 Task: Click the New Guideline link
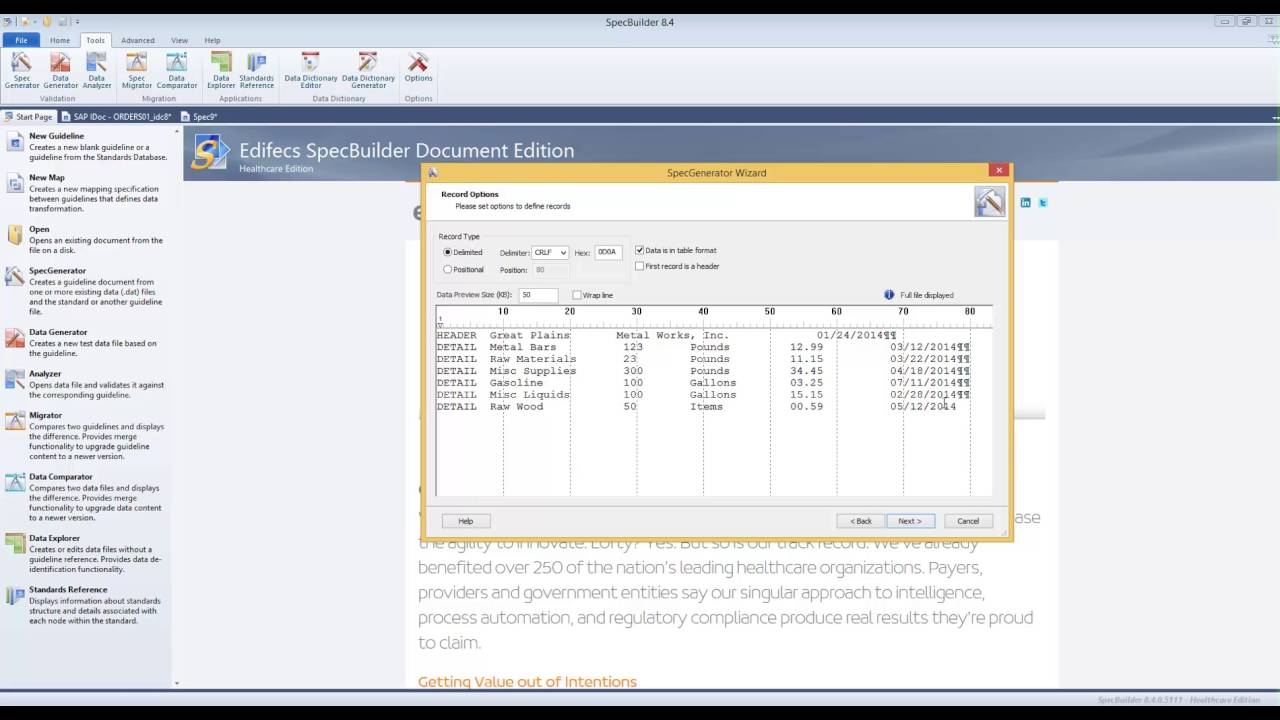(57, 136)
